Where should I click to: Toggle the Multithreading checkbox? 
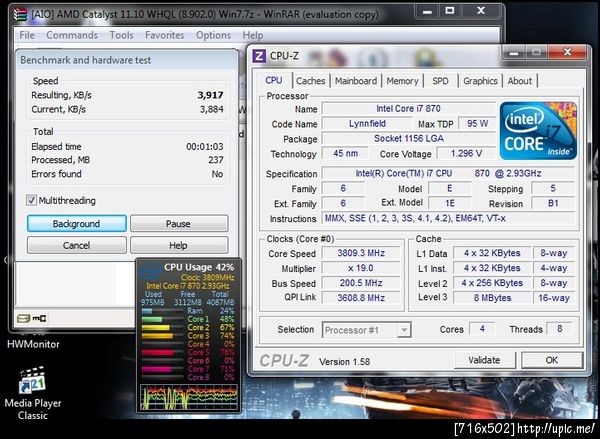click(x=31, y=200)
